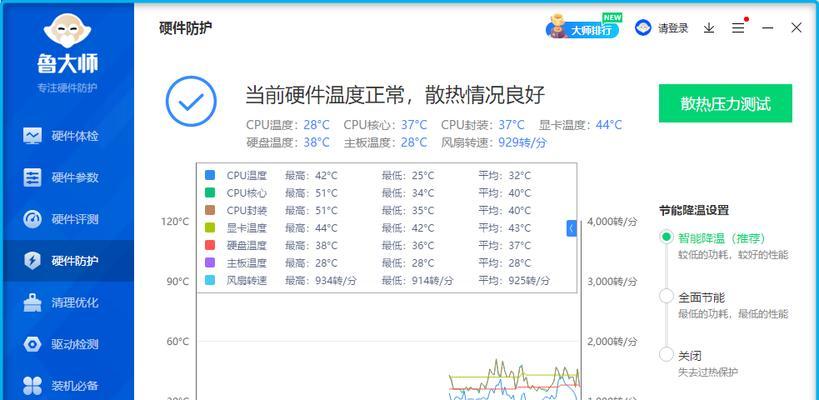Screen dimensions: 819x400
Task: Click 显卡温度 44°C reading
Action: (580, 125)
